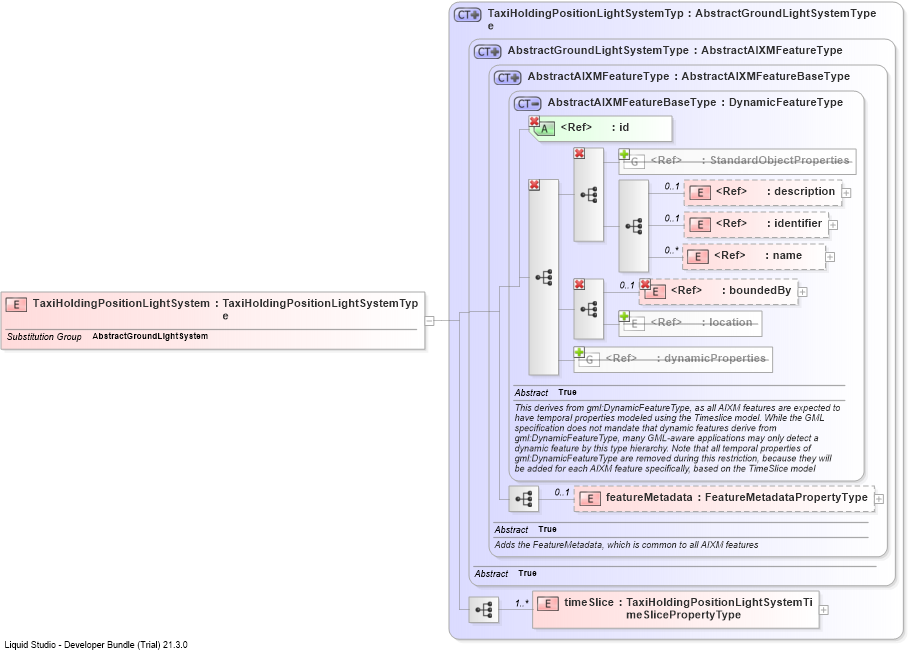Image resolution: width=908 pixels, height=650 pixels.
Task: Click green plus on the location element
Action: point(624,316)
